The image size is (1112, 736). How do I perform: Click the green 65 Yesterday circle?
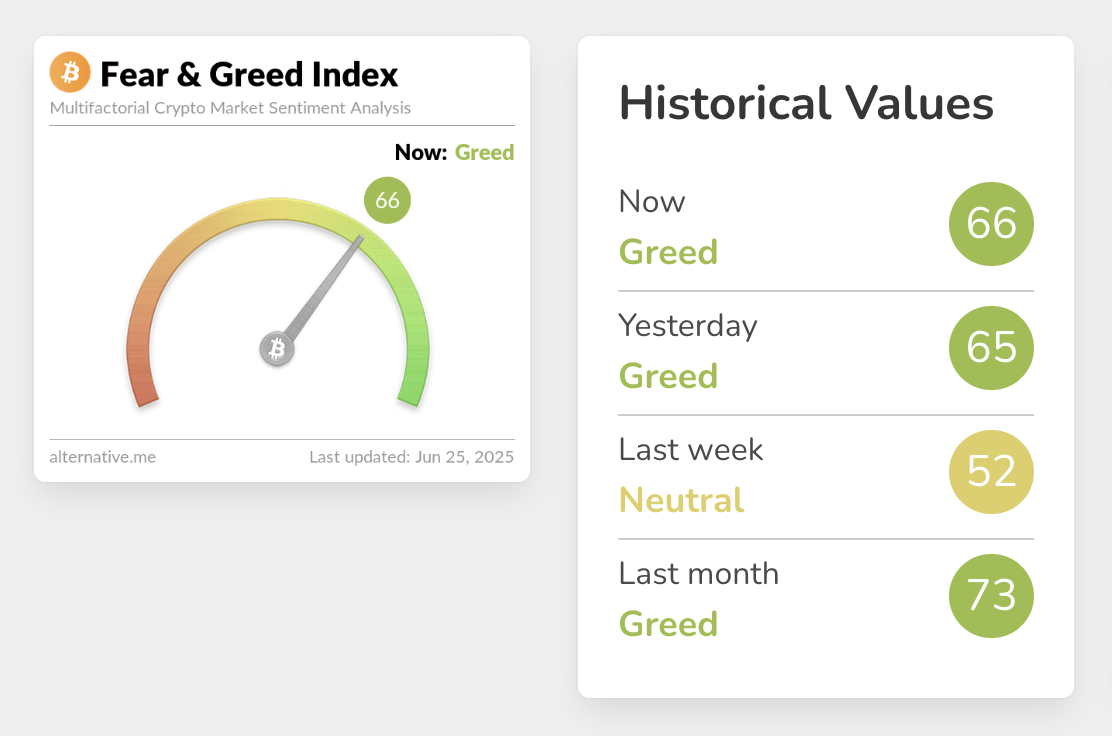click(x=990, y=348)
